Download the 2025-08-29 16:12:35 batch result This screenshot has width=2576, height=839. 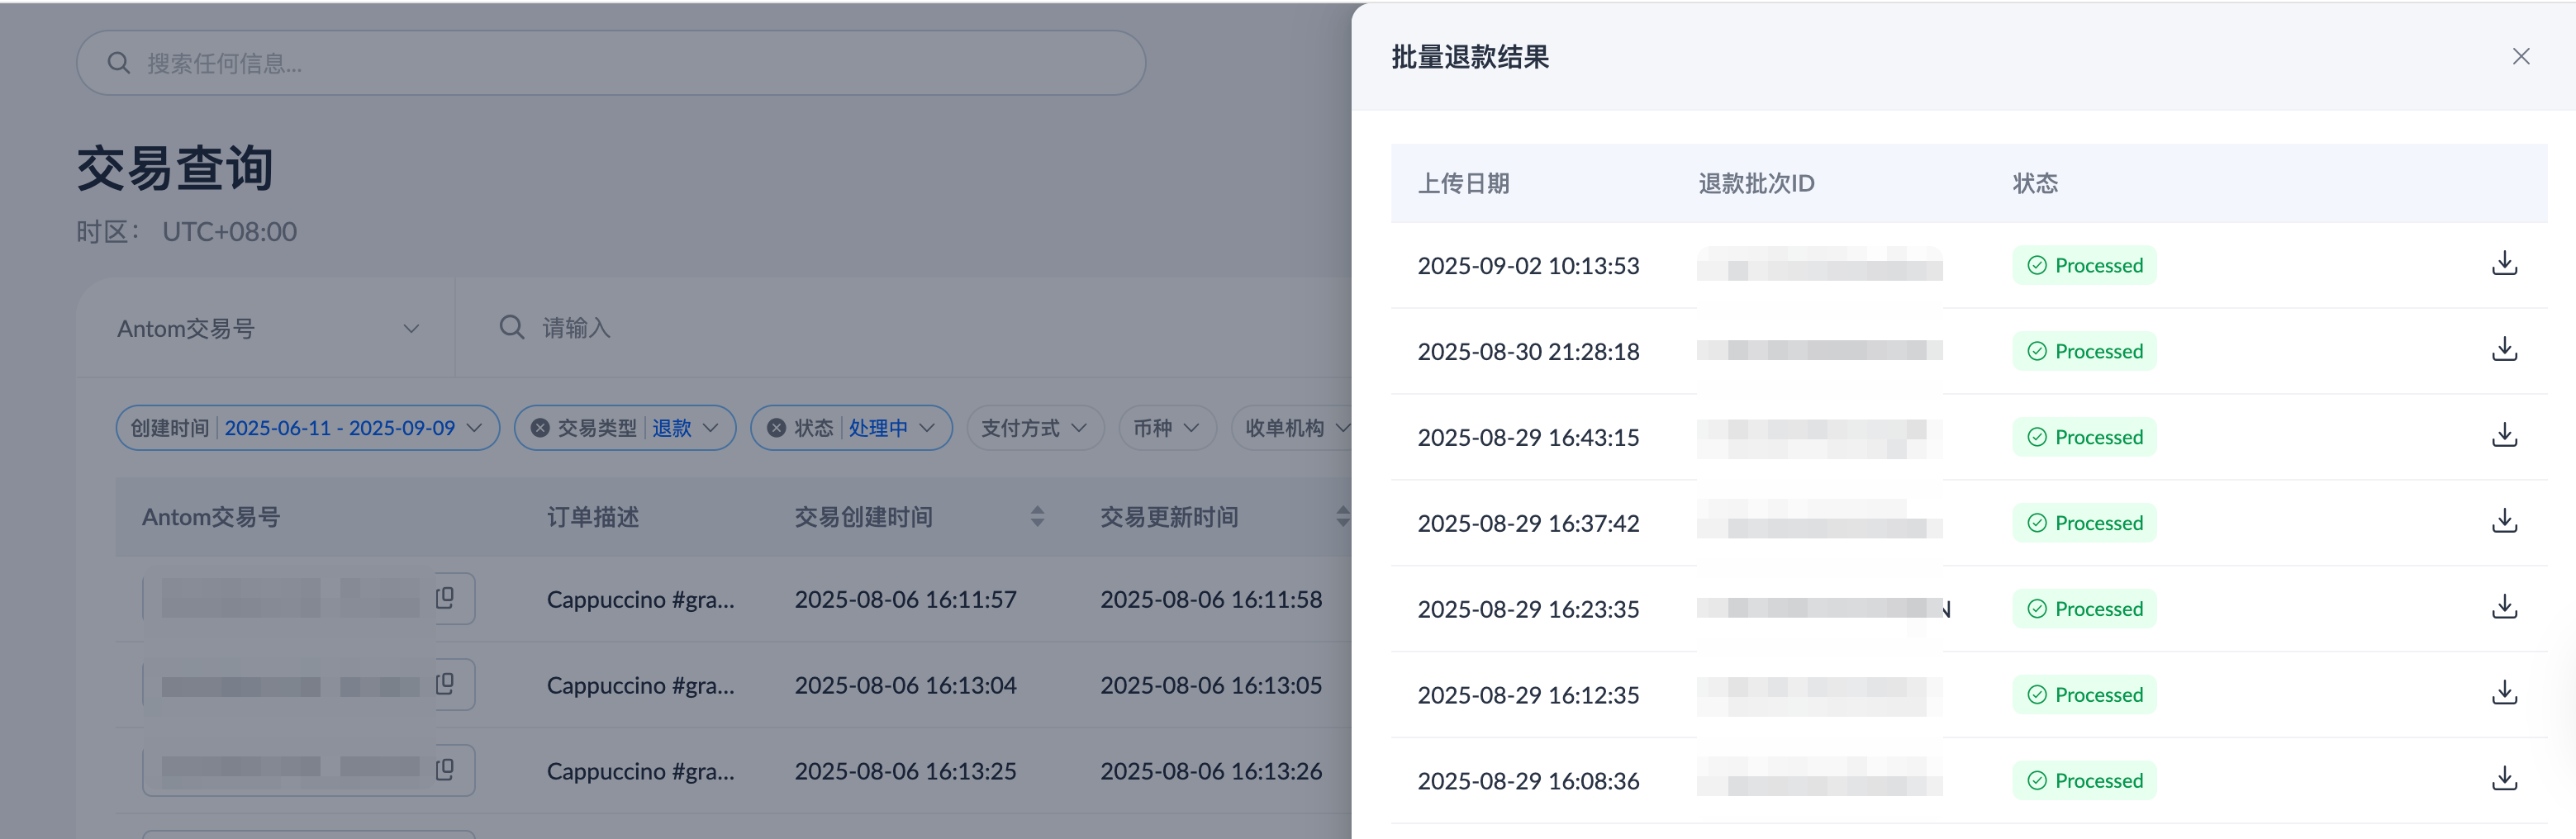pos(2503,694)
